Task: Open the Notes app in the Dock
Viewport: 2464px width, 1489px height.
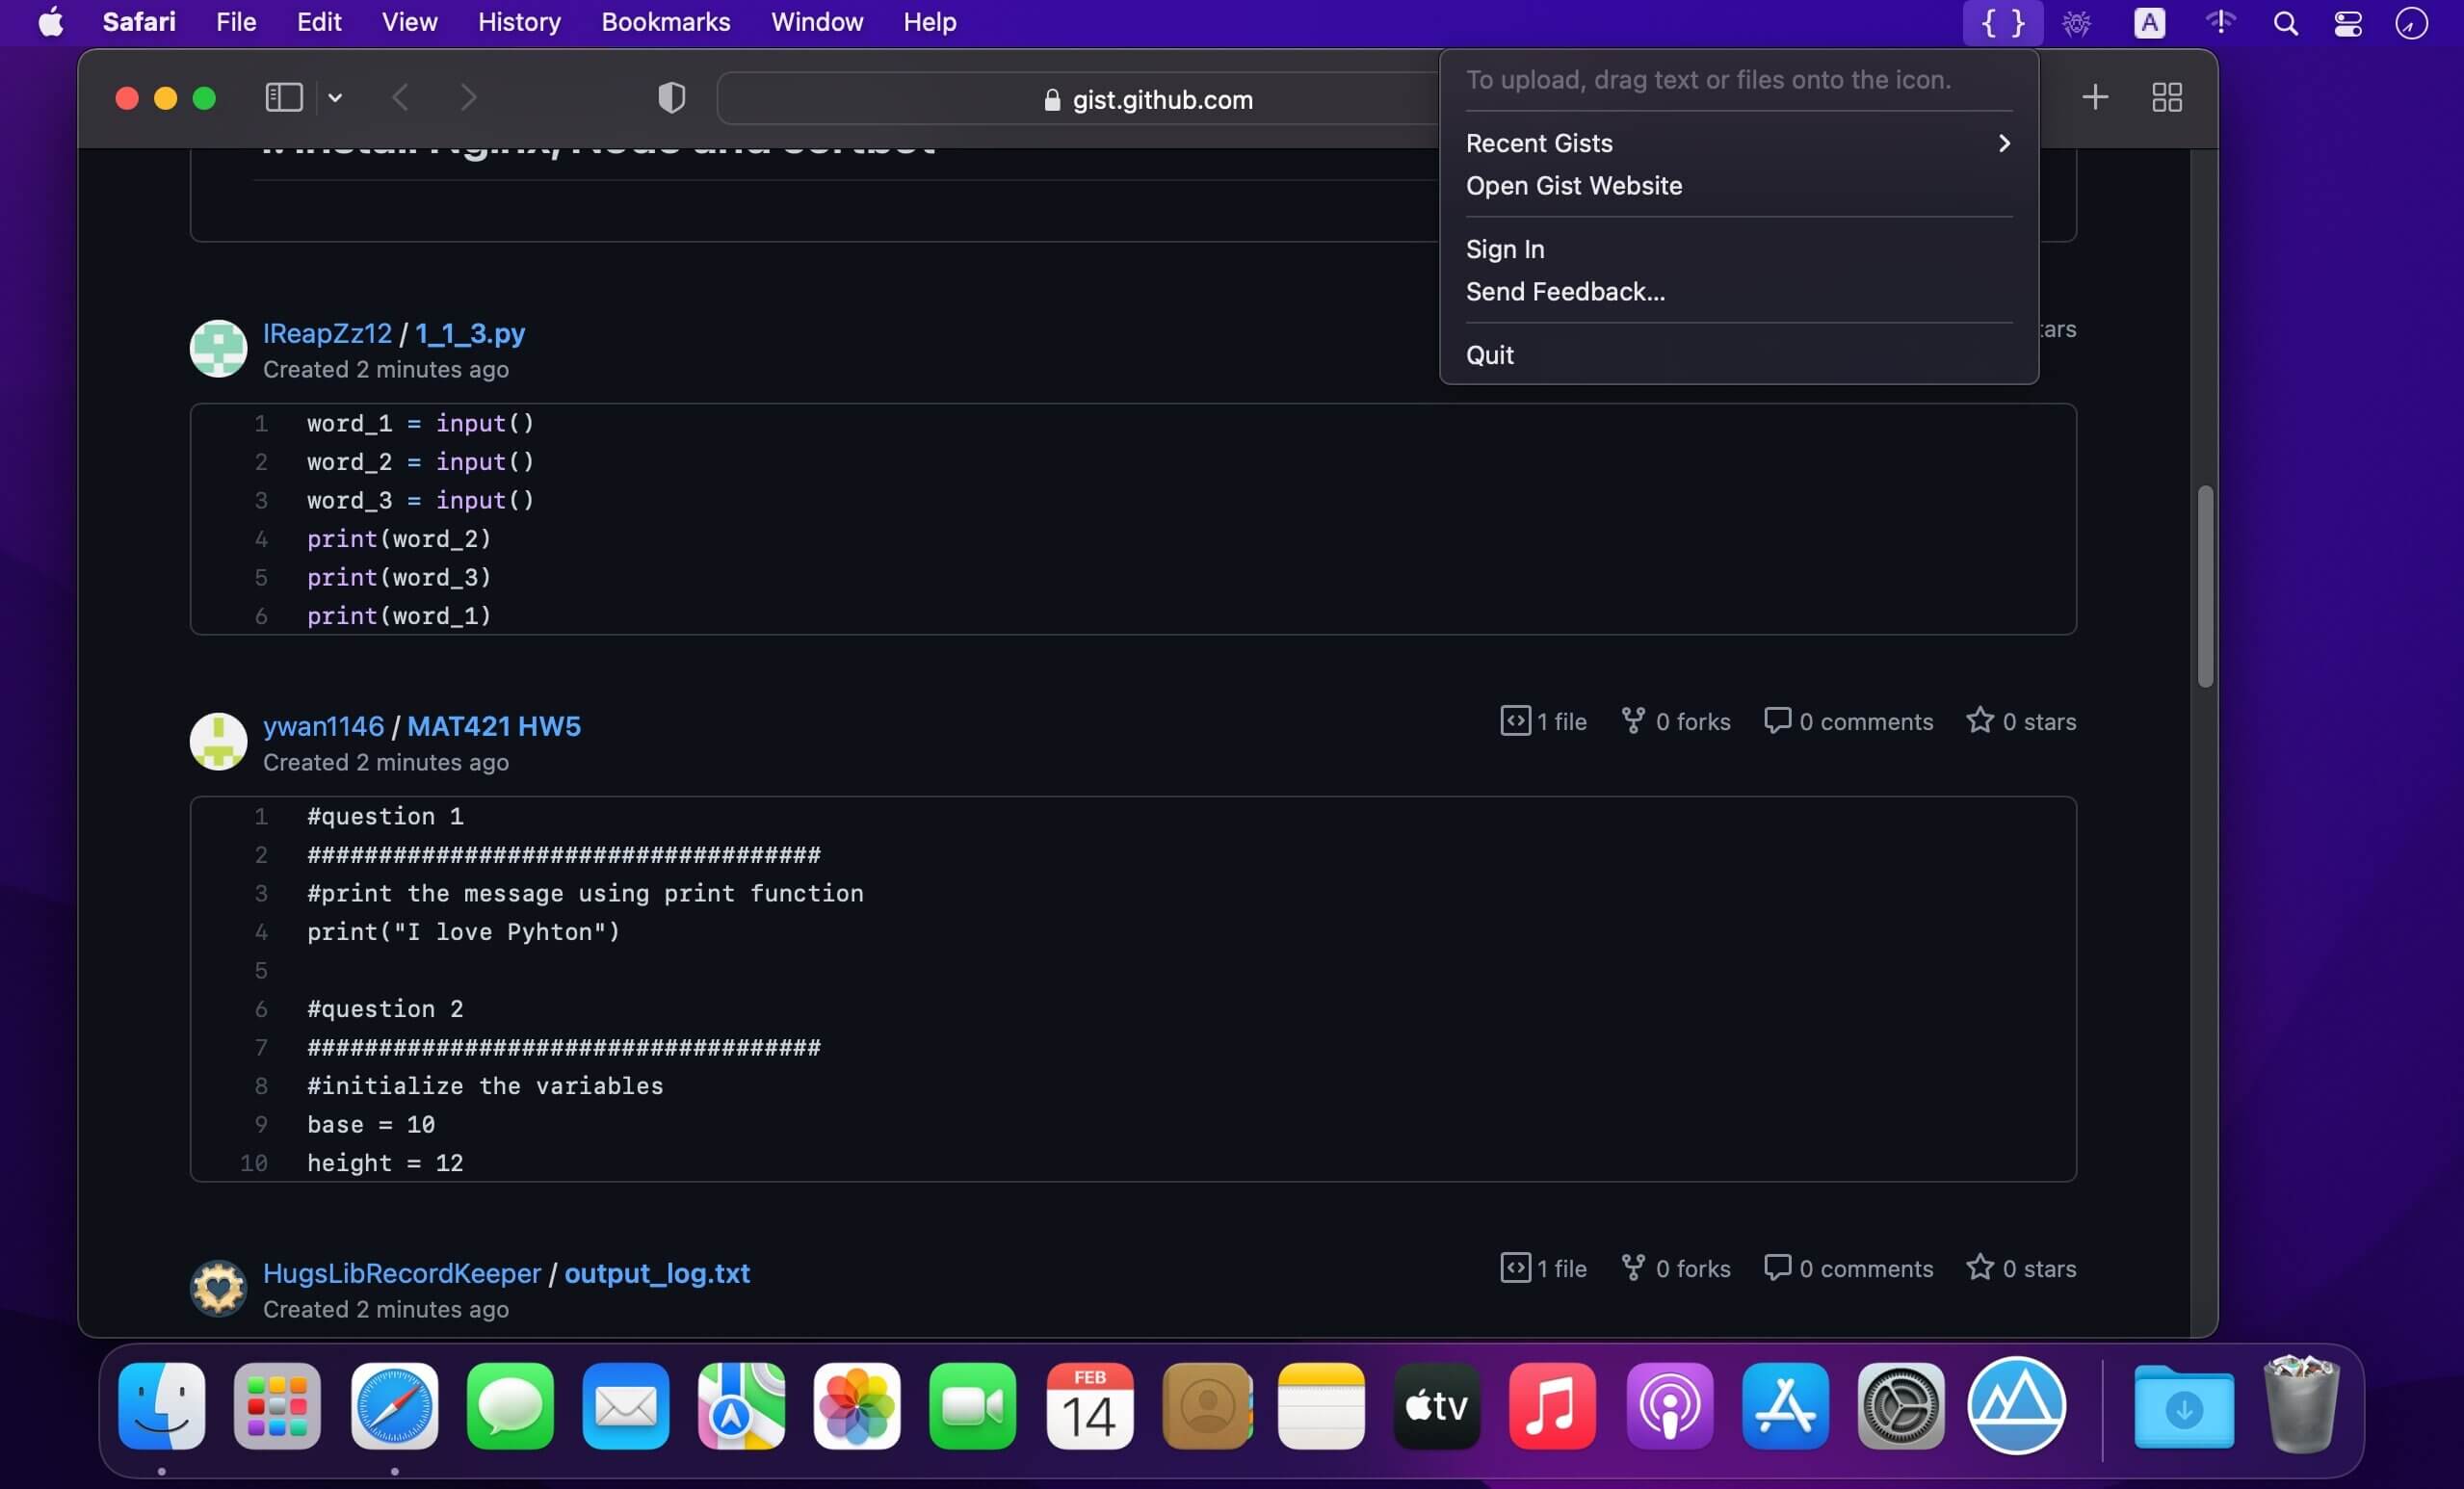Action: [1321, 1406]
